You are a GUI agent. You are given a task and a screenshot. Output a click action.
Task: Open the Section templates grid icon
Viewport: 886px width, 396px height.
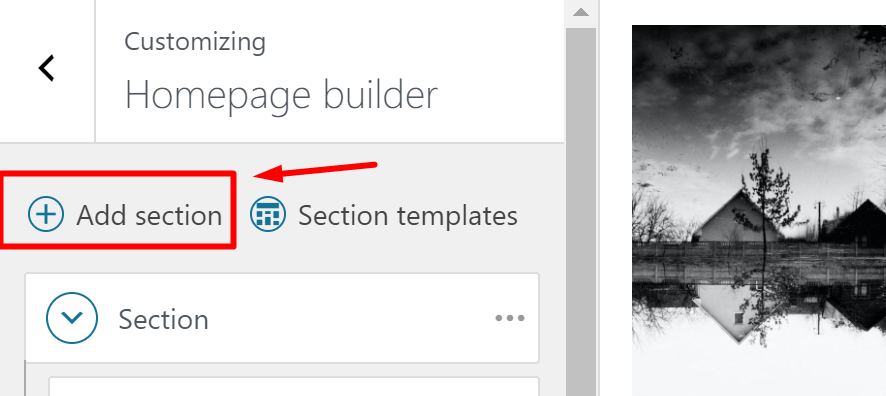click(x=268, y=214)
